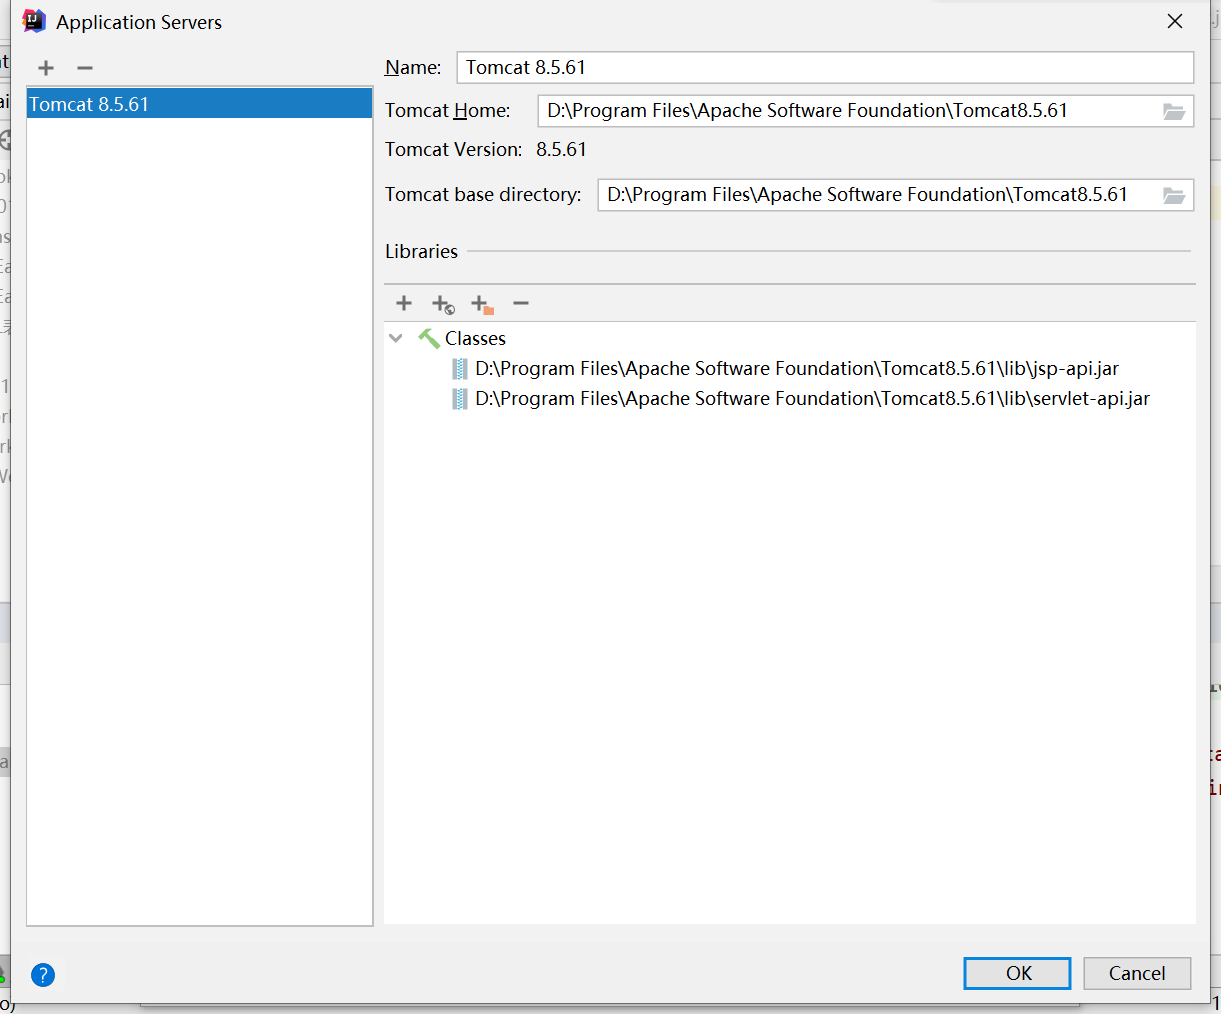Image resolution: width=1221 pixels, height=1014 pixels.
Task: Select the Classes node
Action: pos(475,338)
